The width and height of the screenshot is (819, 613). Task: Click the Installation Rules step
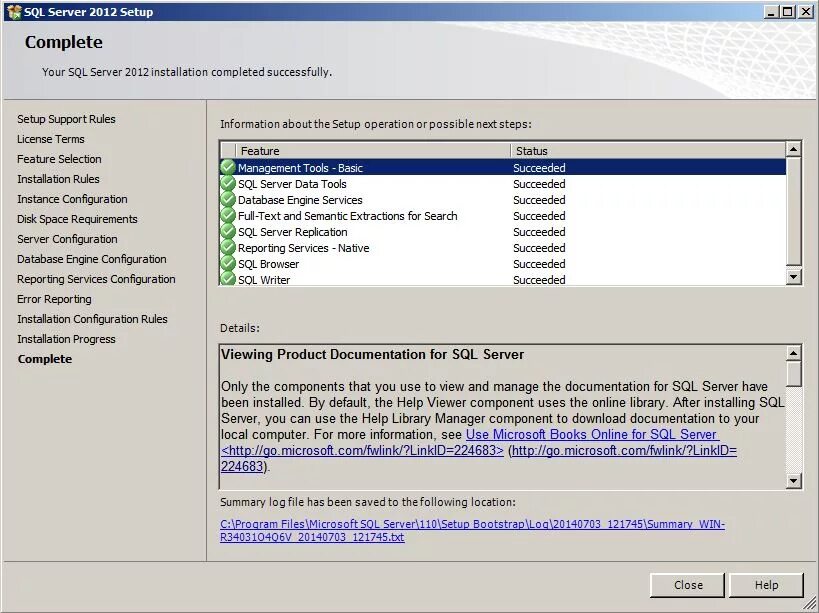(58, 179)
